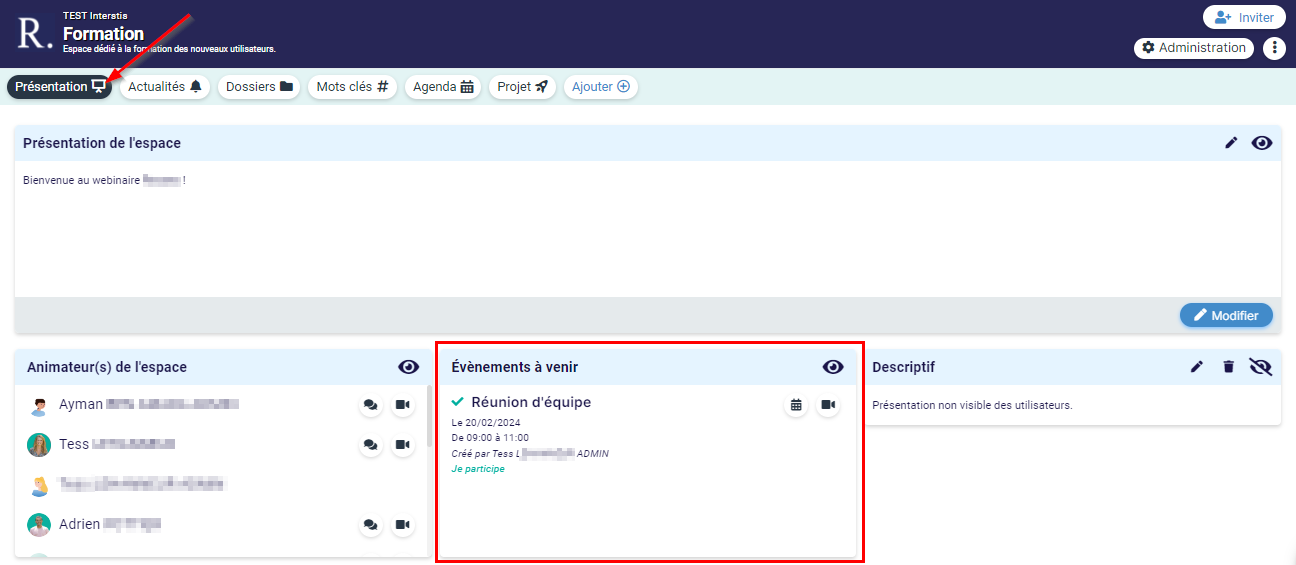Click the blue Modifier button
This screenshot has height=565, width=1296.
(1226, 315)
